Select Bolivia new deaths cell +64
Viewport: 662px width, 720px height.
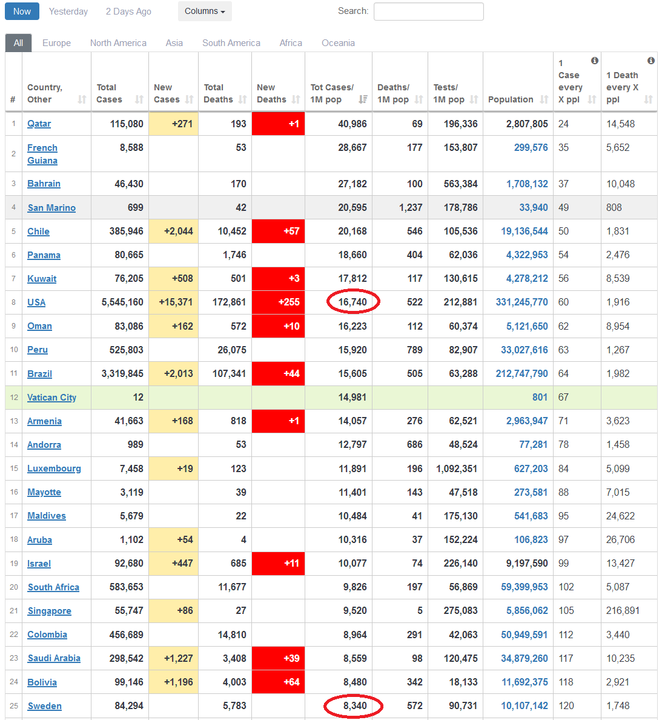pyautogui.click(x=278, y=682)
